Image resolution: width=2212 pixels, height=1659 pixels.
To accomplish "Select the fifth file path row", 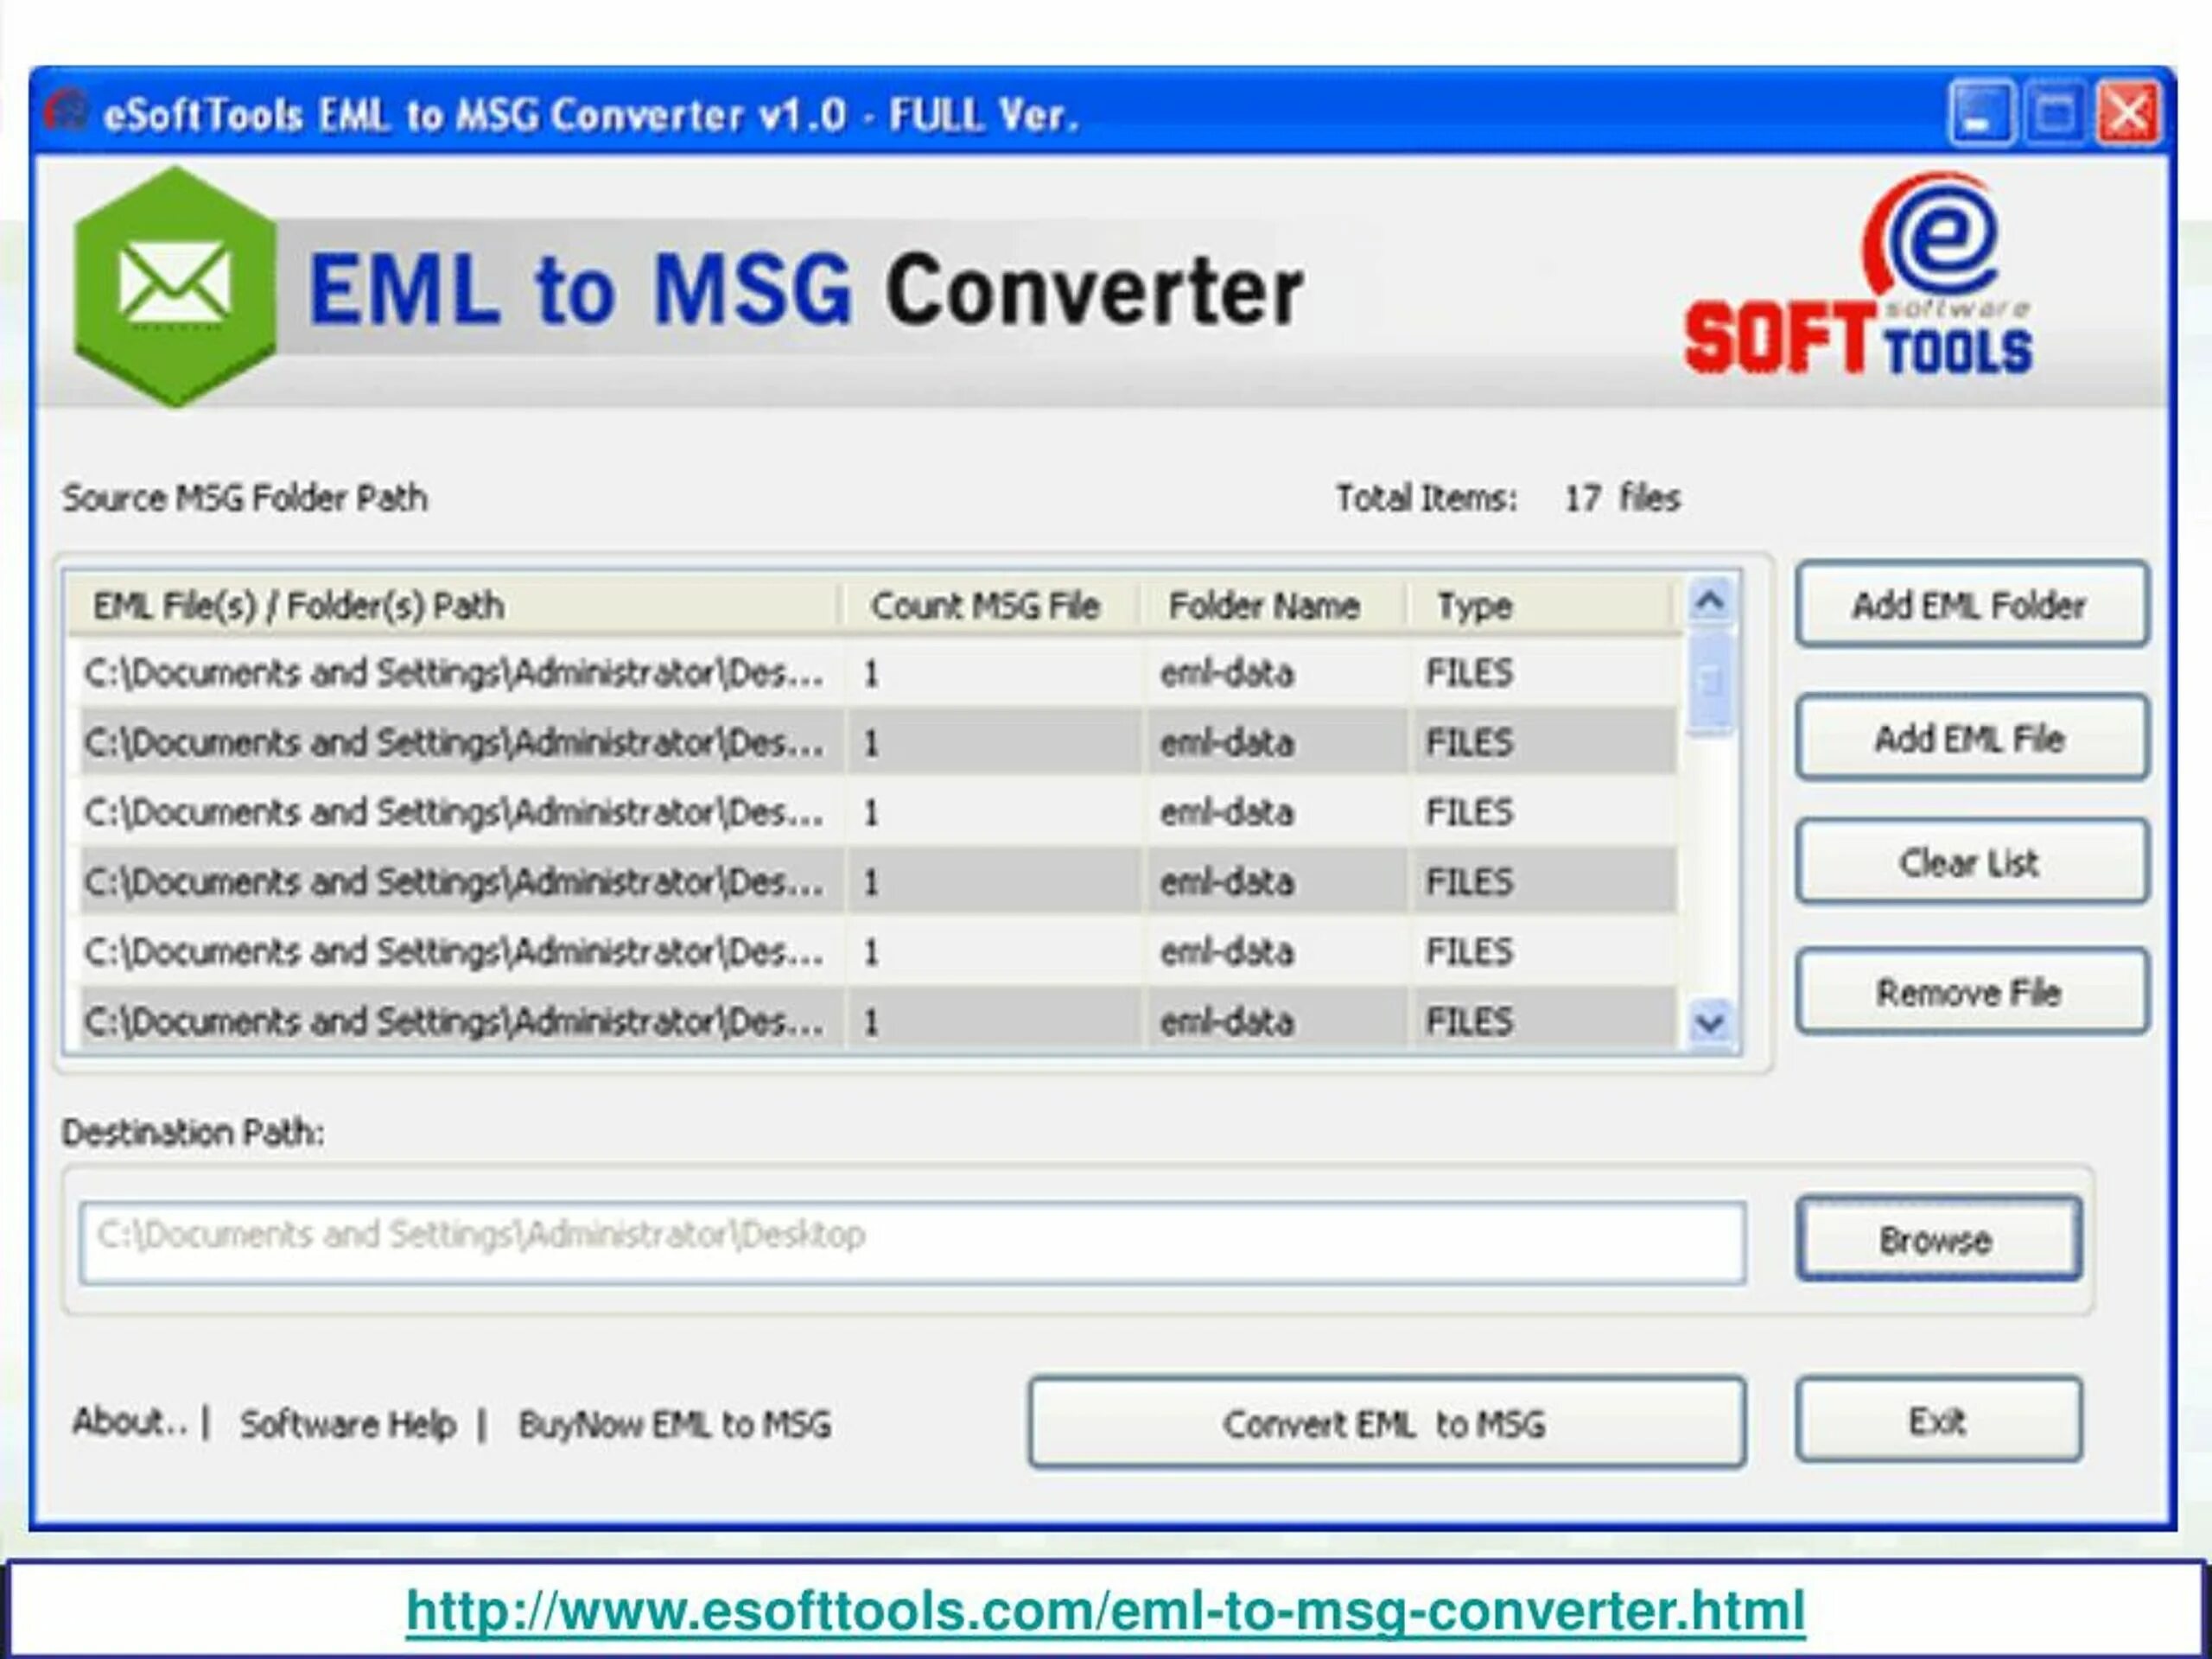I will [x=878, y=951].
